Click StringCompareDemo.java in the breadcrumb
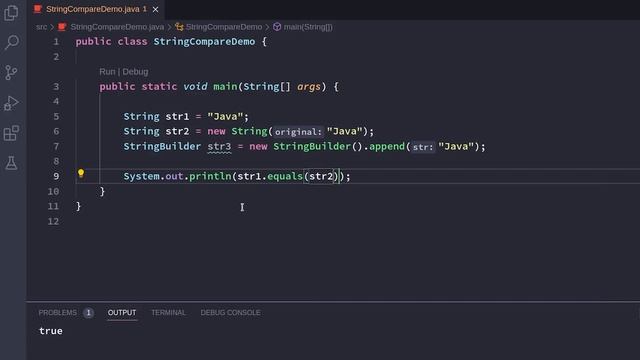 tap(117, 27)
